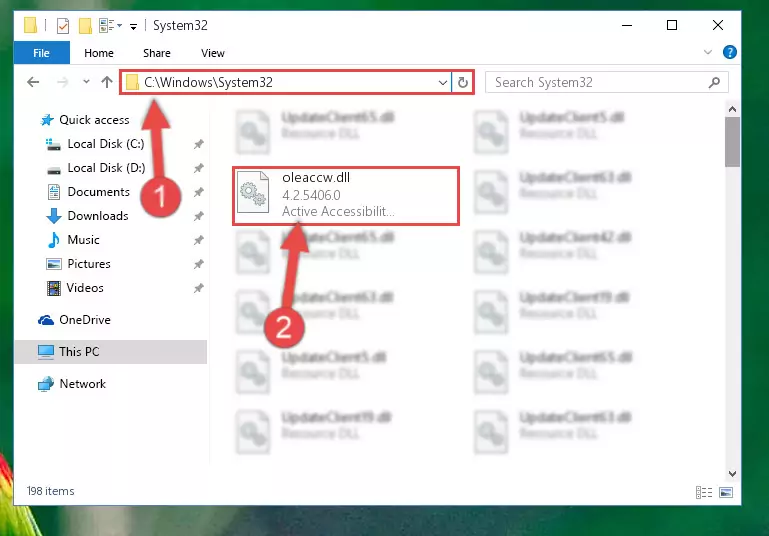
Task: Open Documents from the sidebar
Action: pyautogui.click(x=99, y=192)
